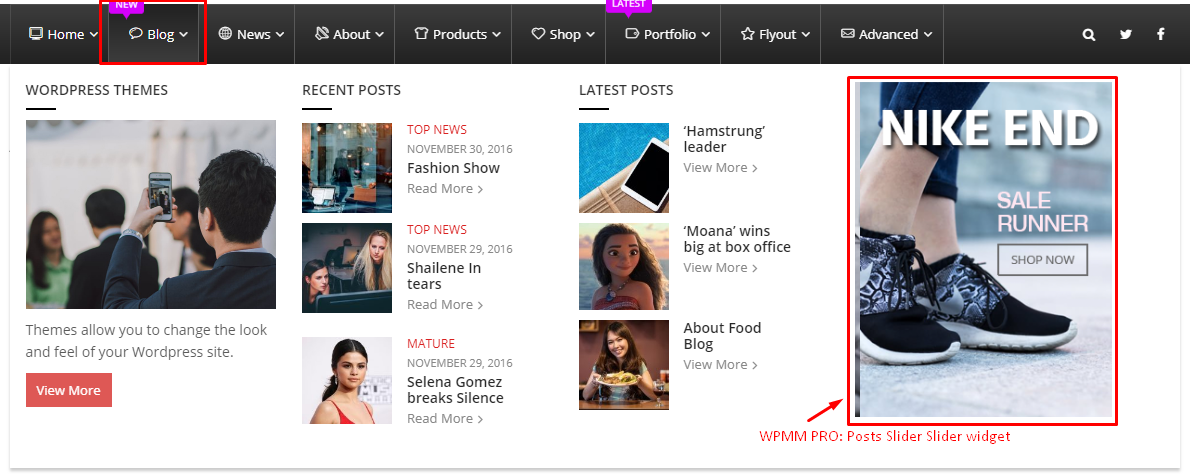Click TOP NEWS category above Fashion Show
1190x474 pixels.
(x=437, y=130)
